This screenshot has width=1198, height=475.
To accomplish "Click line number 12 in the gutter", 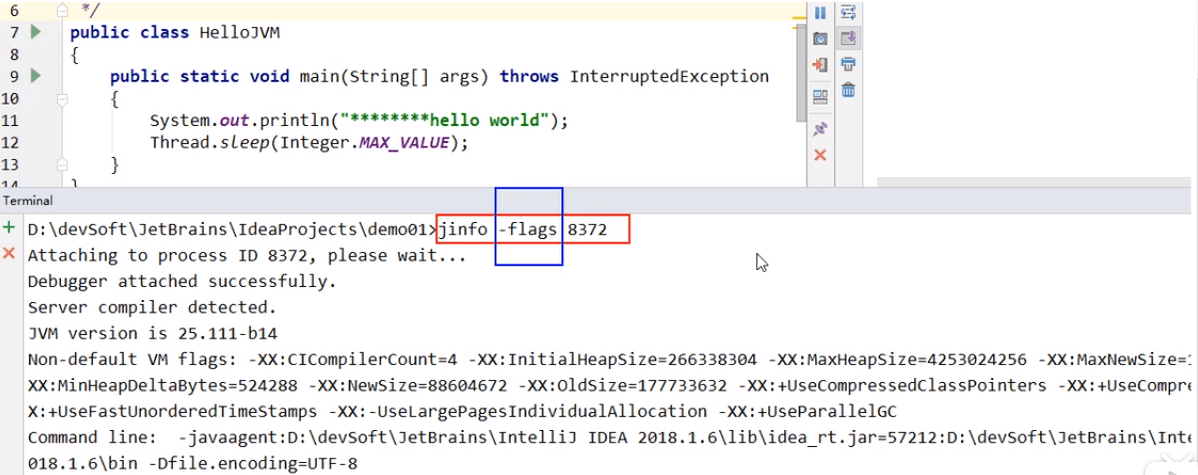I will pos(11,143).
